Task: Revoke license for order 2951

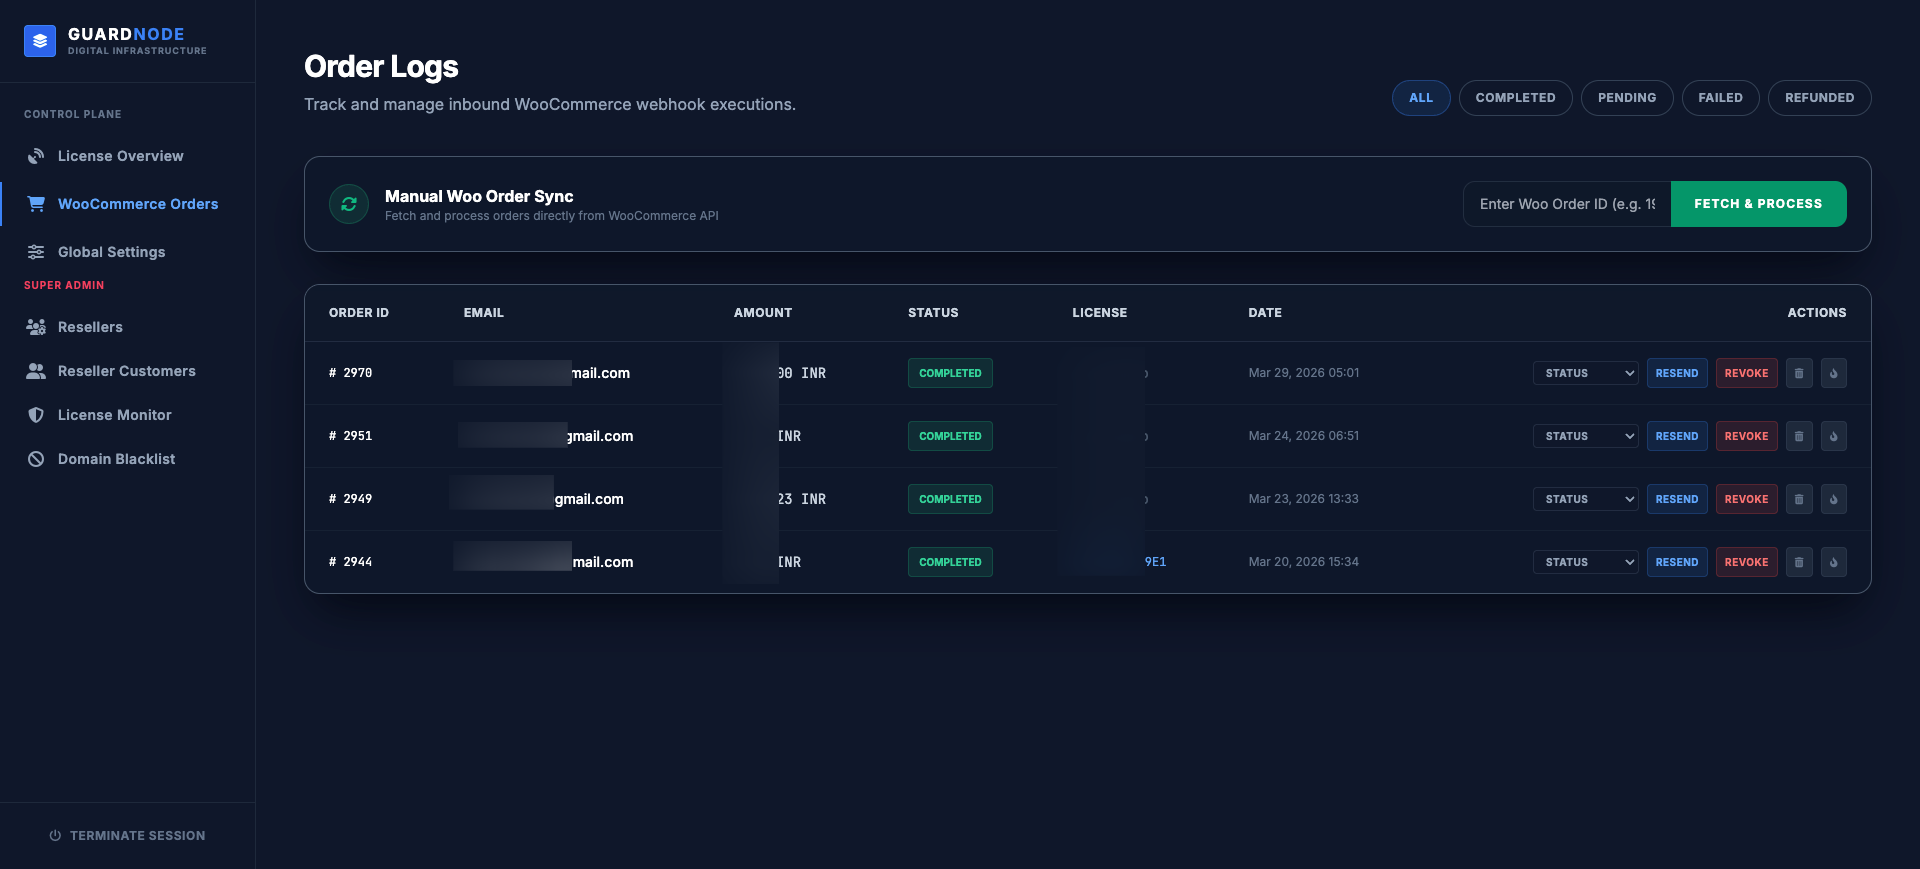Action: pos(1746,436)
